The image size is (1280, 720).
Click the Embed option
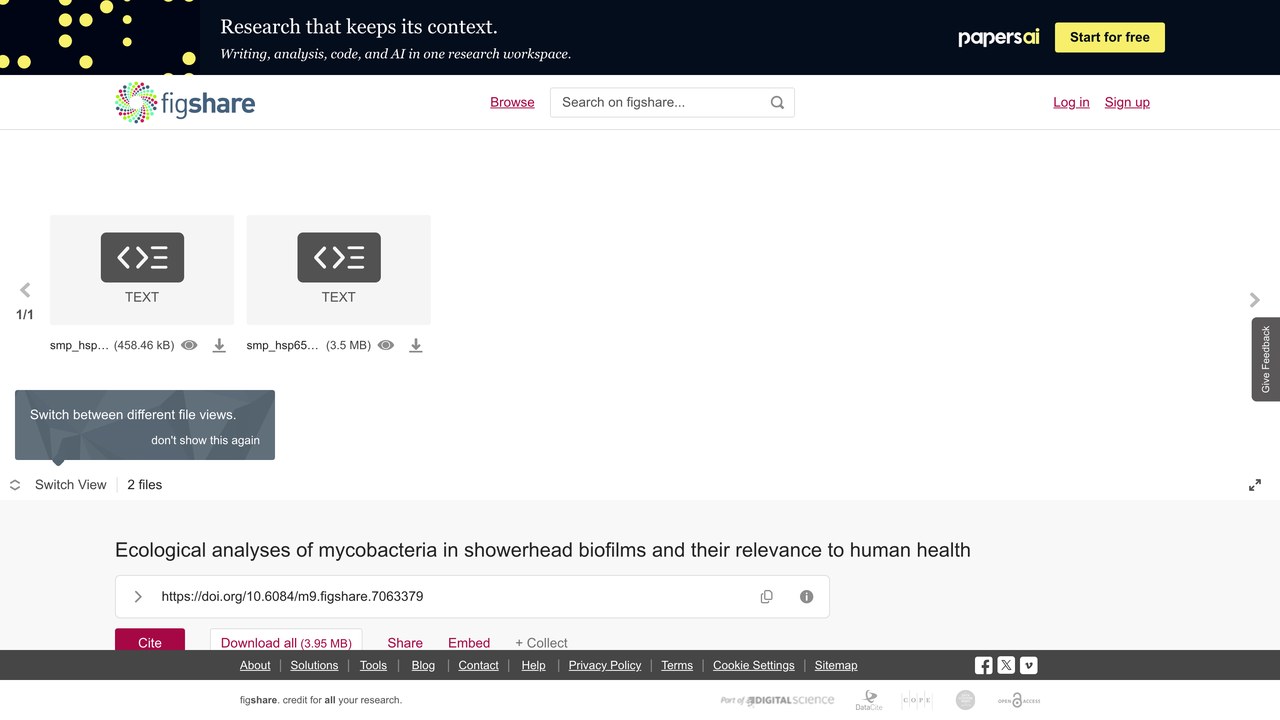(x=469, y=643)
